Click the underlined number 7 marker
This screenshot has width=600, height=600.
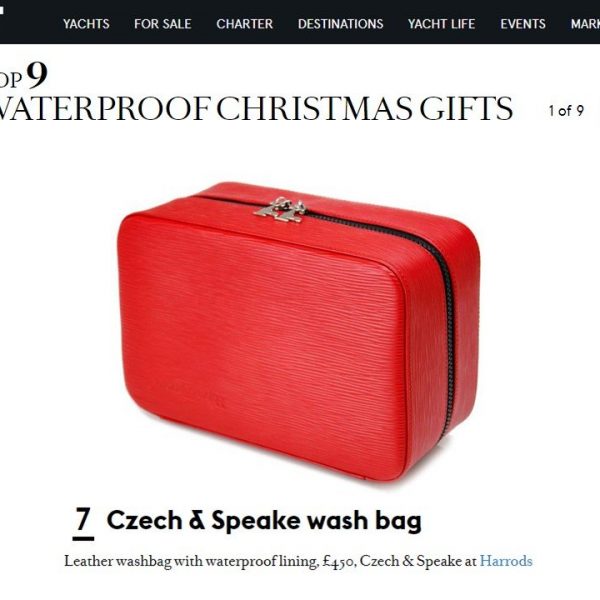(83, 522)
